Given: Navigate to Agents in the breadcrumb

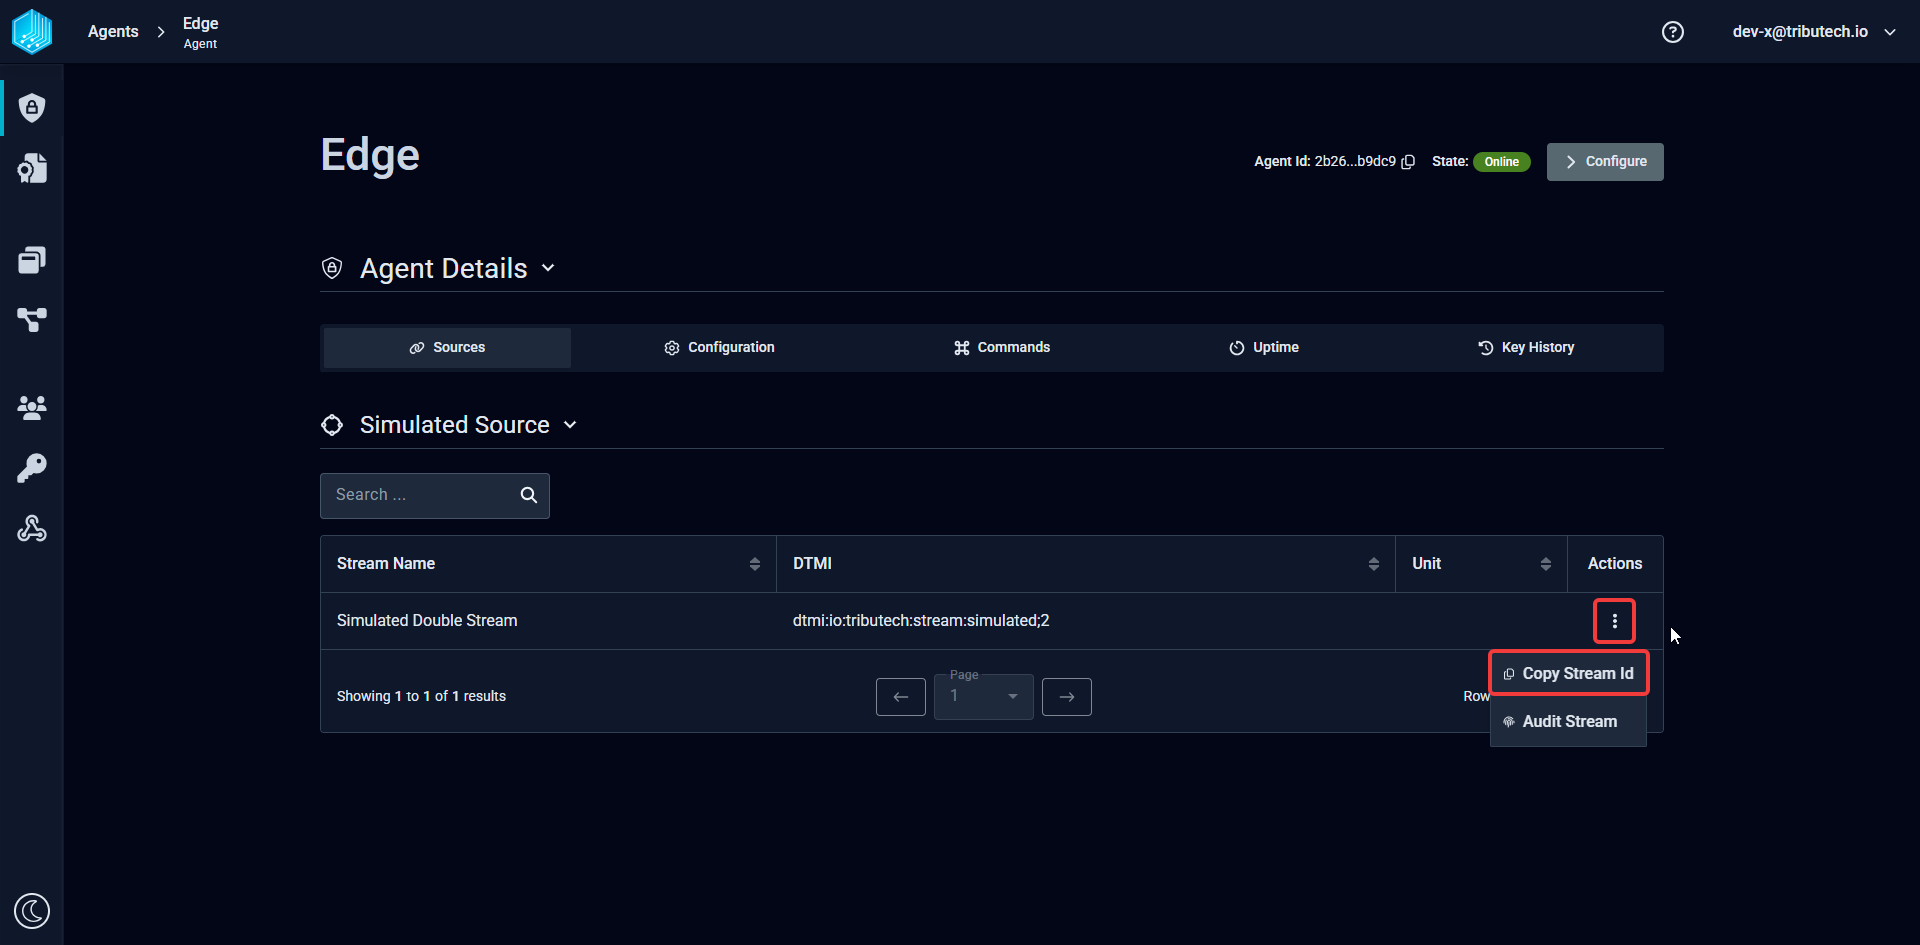Looking at the screenshot, I should (113, 32).
